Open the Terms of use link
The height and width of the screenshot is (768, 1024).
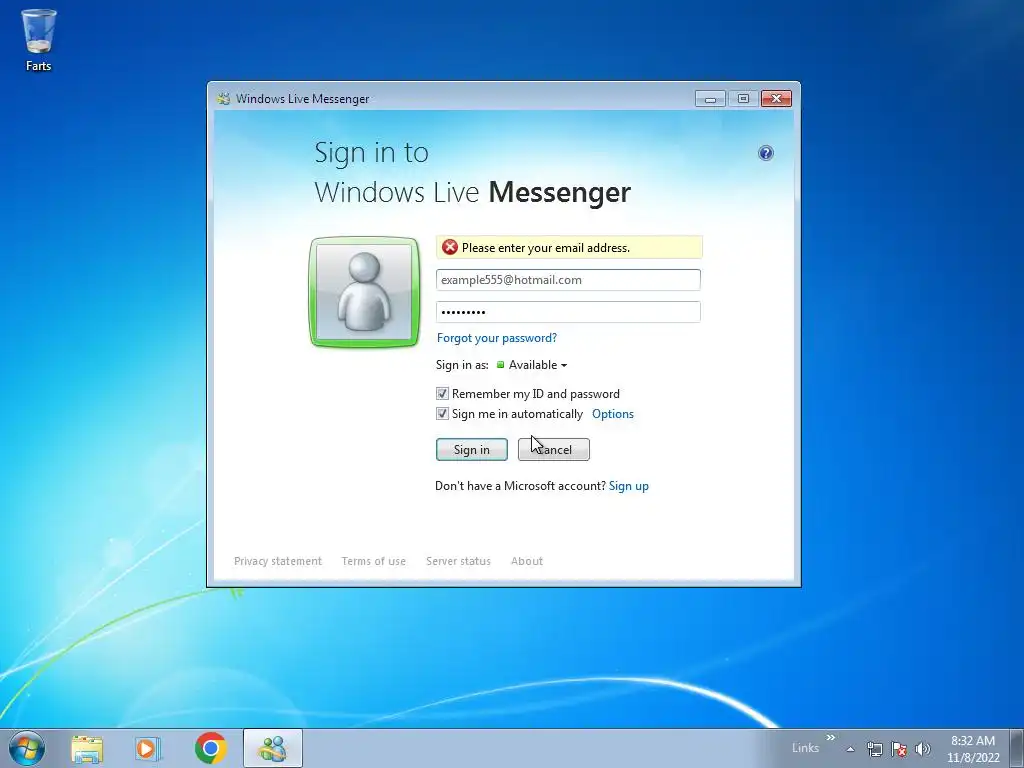point(374,561)
